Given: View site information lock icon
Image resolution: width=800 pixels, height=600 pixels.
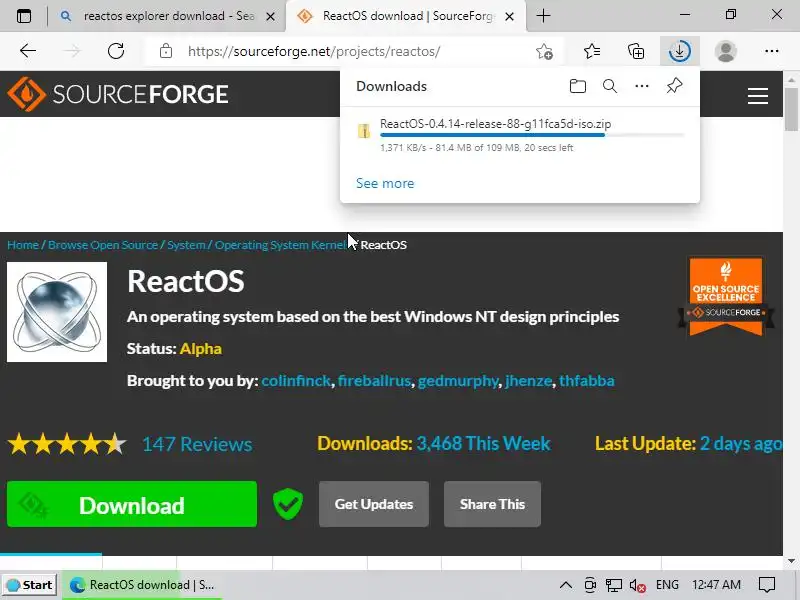Looking at the screenshot, I should tap(166, 51).
